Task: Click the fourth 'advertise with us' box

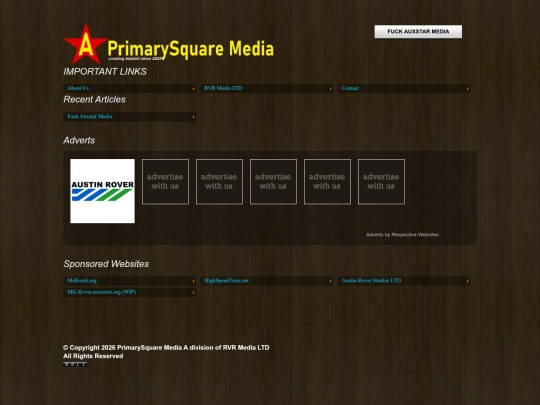Action: tap(327, 181)
